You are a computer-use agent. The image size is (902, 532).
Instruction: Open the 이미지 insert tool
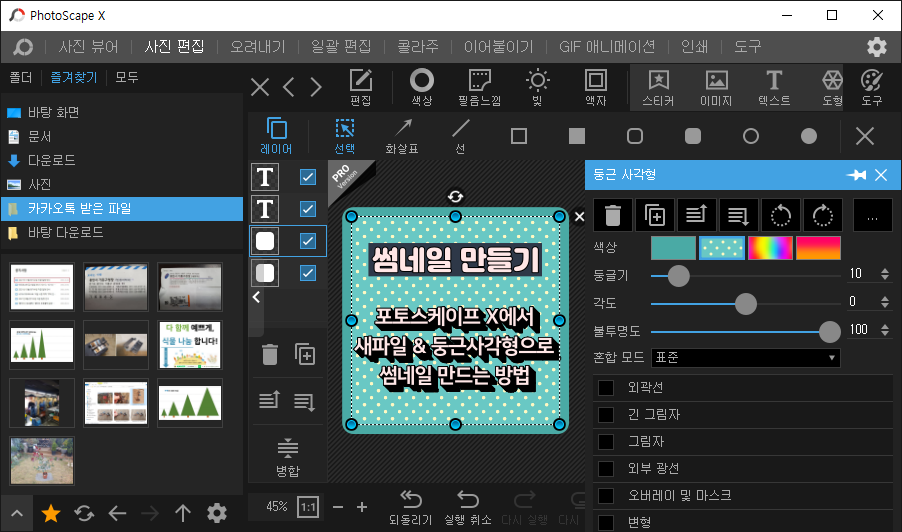[716, 87]
